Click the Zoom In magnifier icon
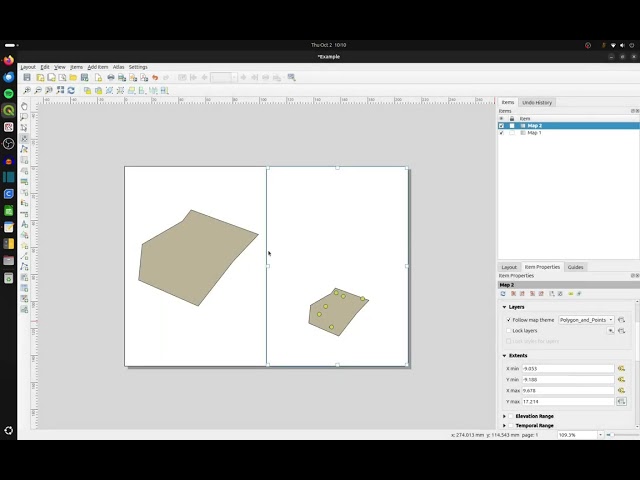The image size is (640, 480). 27,91
